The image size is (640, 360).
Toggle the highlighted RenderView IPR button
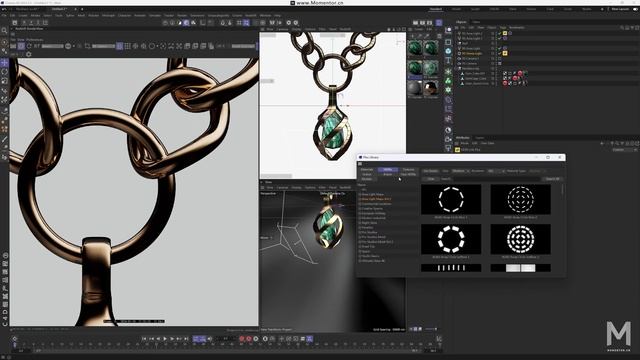[21, 46]
